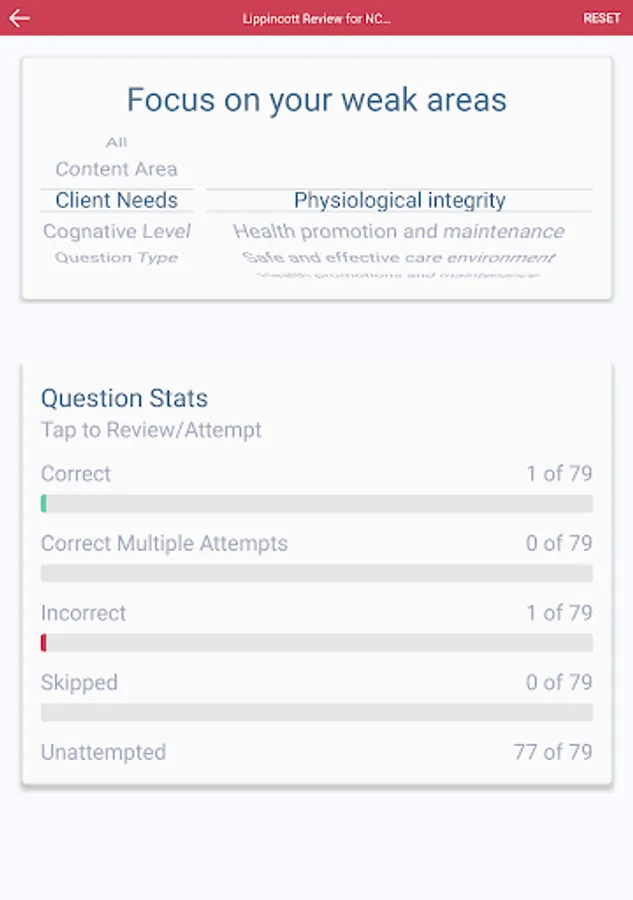Image resolution: width=633 pixels, height=900 pixels.
Task: Review the Skipped questions
Action: [317, 682]
